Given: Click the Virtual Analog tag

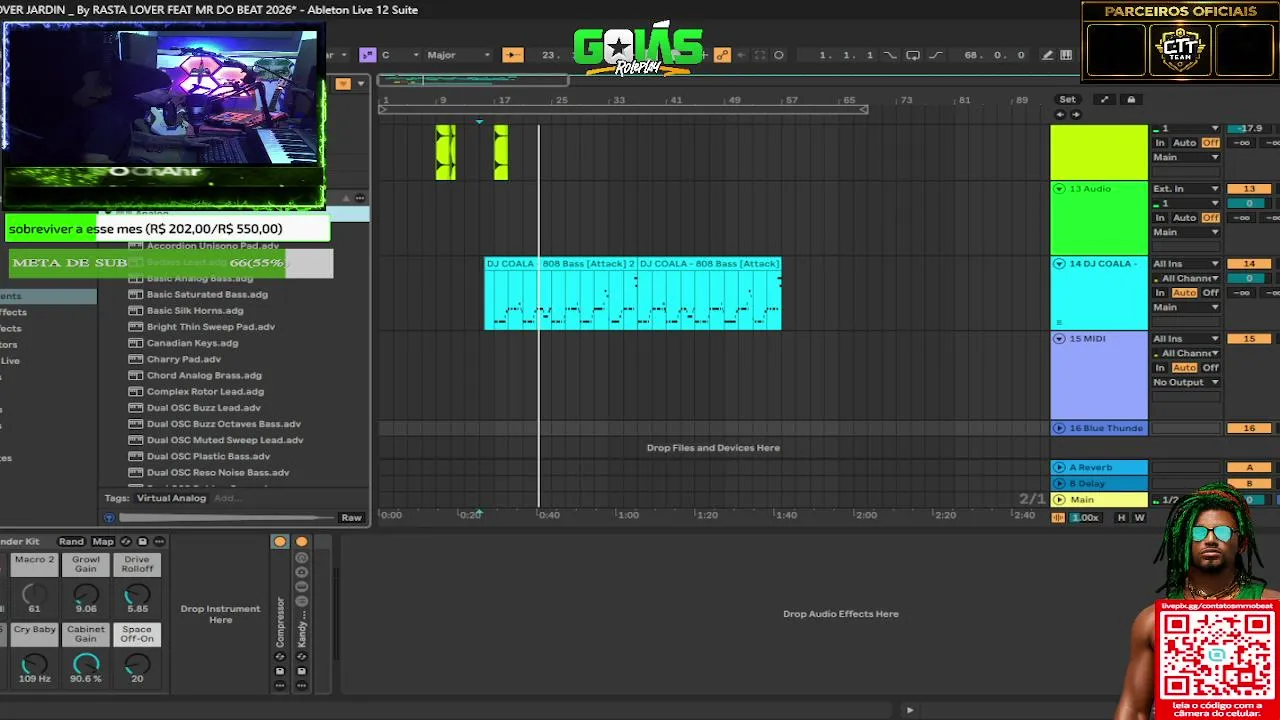Looking at the screenshot, I should 171,498.
